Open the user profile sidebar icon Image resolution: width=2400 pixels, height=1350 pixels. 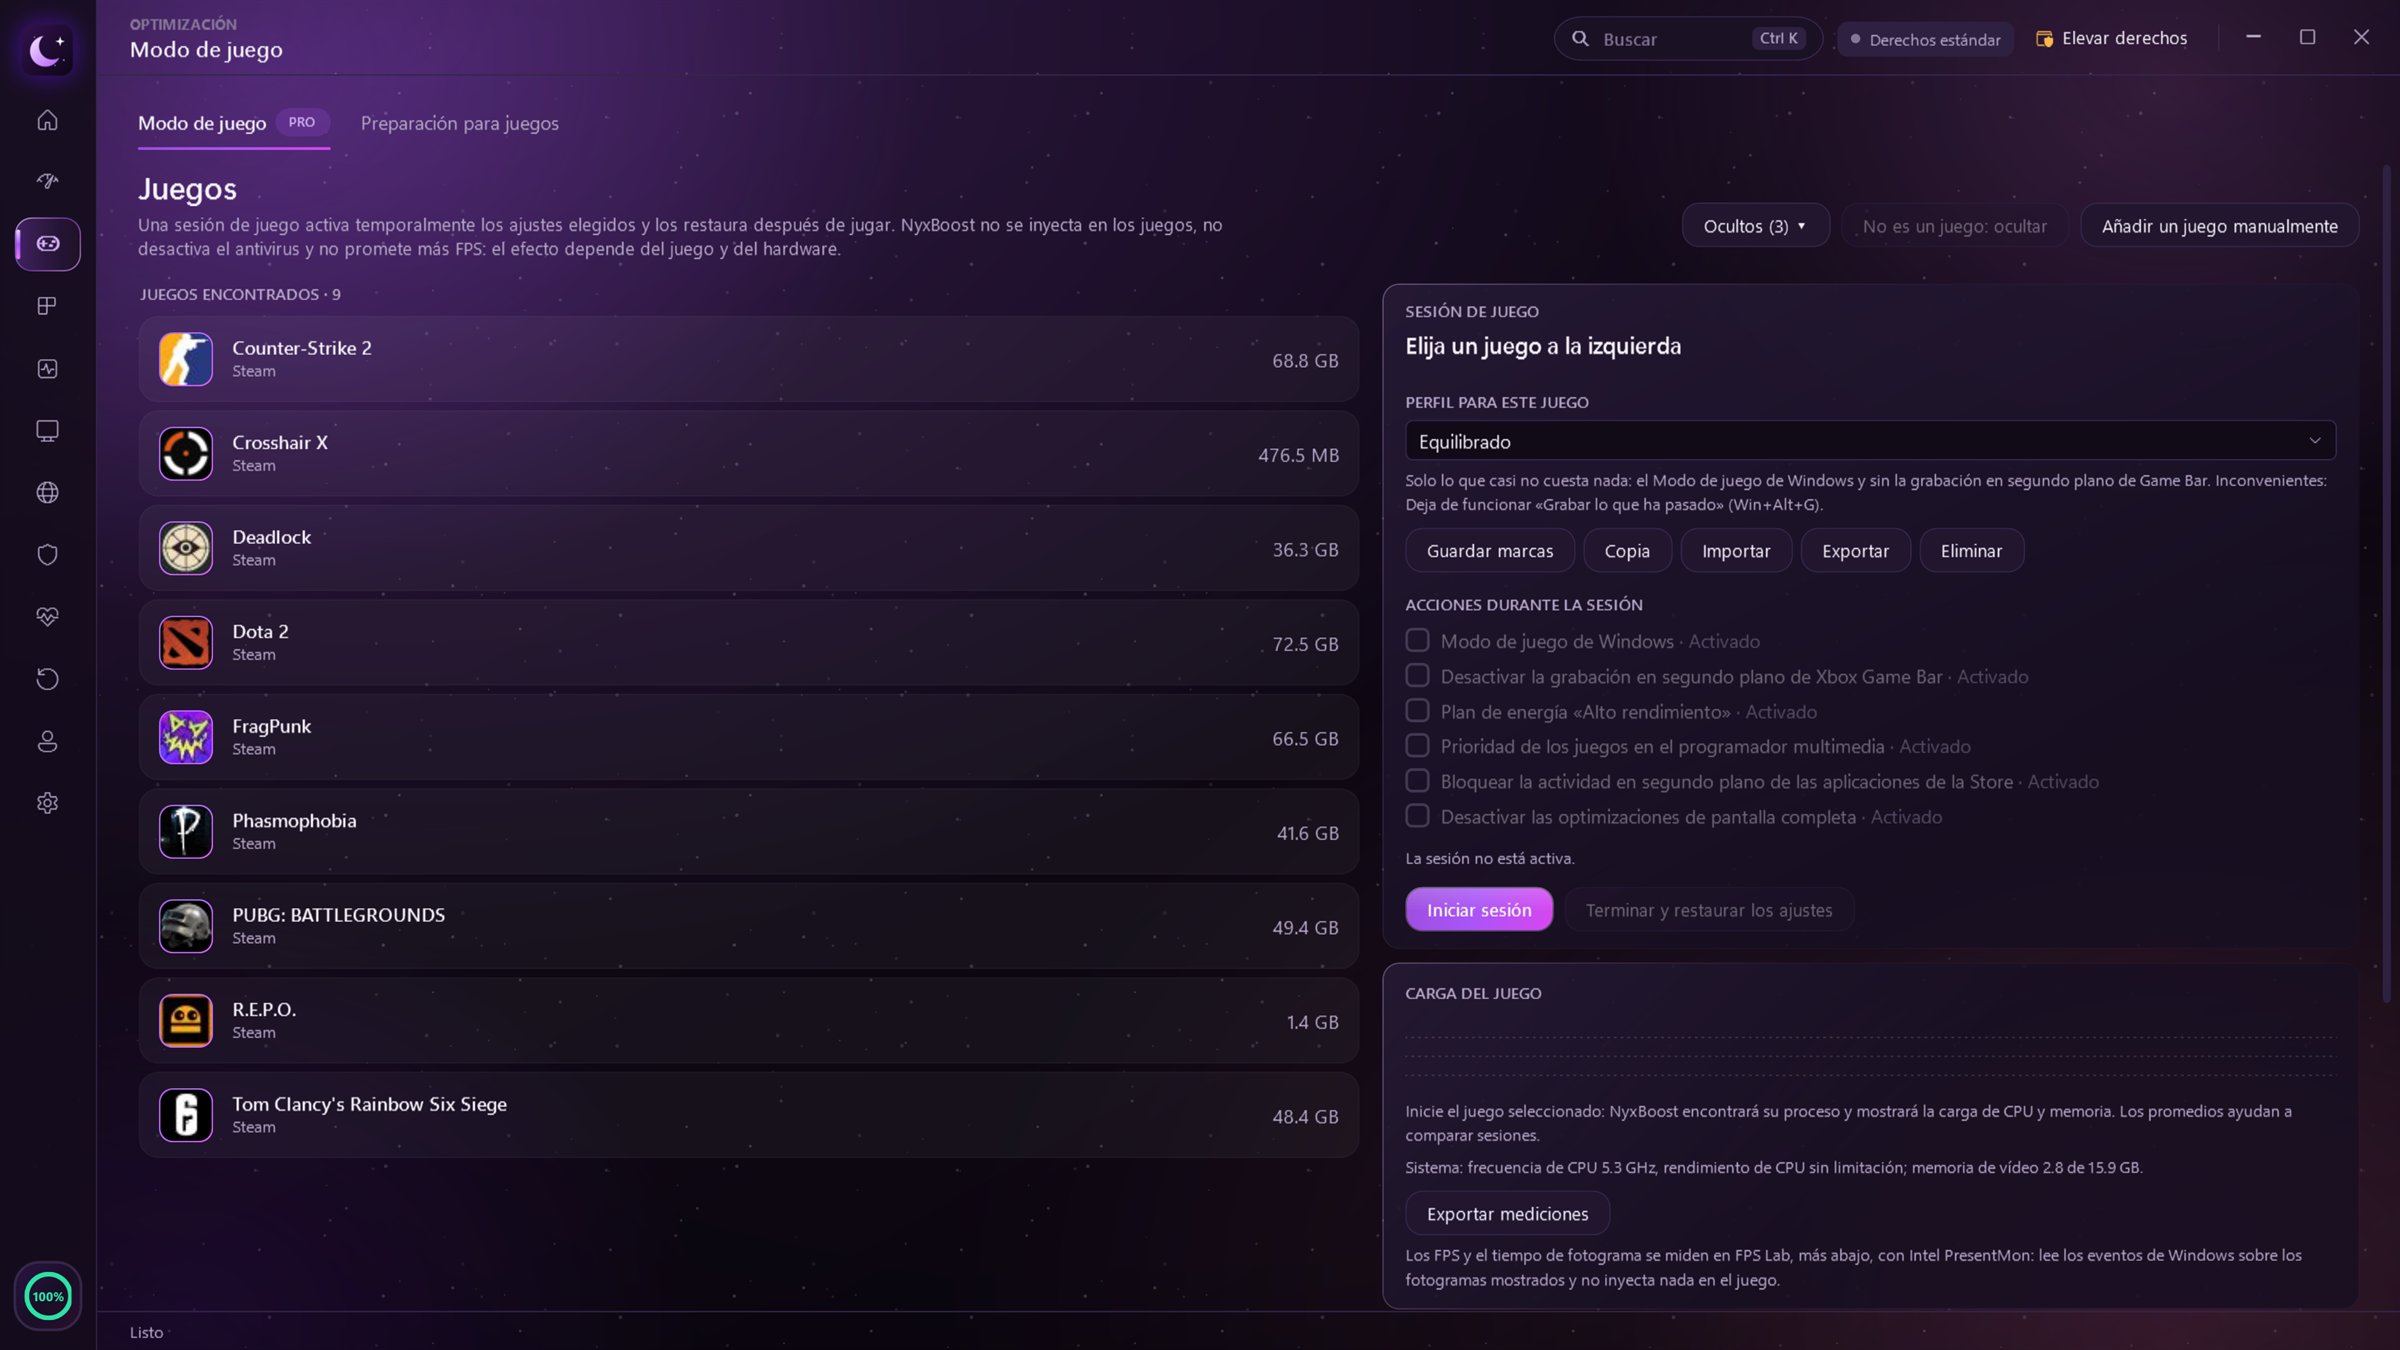[47, 741]
